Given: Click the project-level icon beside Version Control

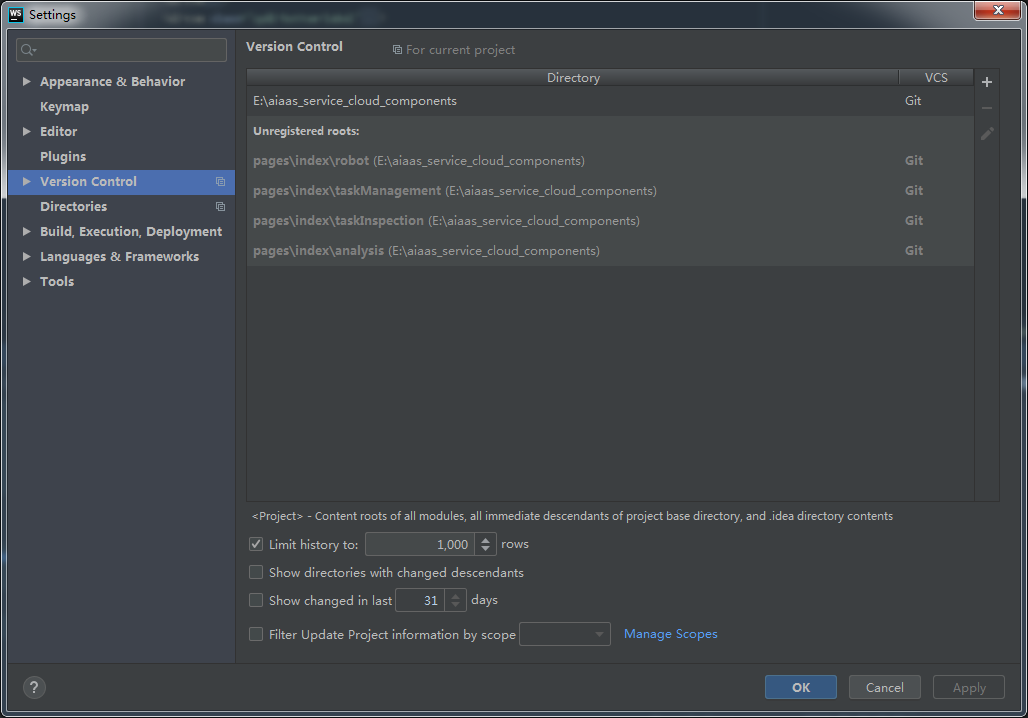Looking at the screenshot, I should 220,182.
